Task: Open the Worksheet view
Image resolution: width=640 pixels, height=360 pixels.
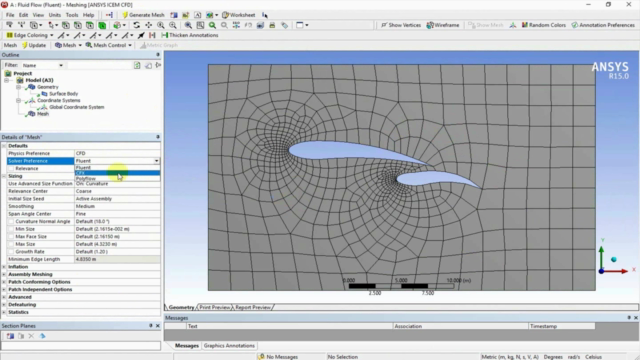Action: (239, 15)
